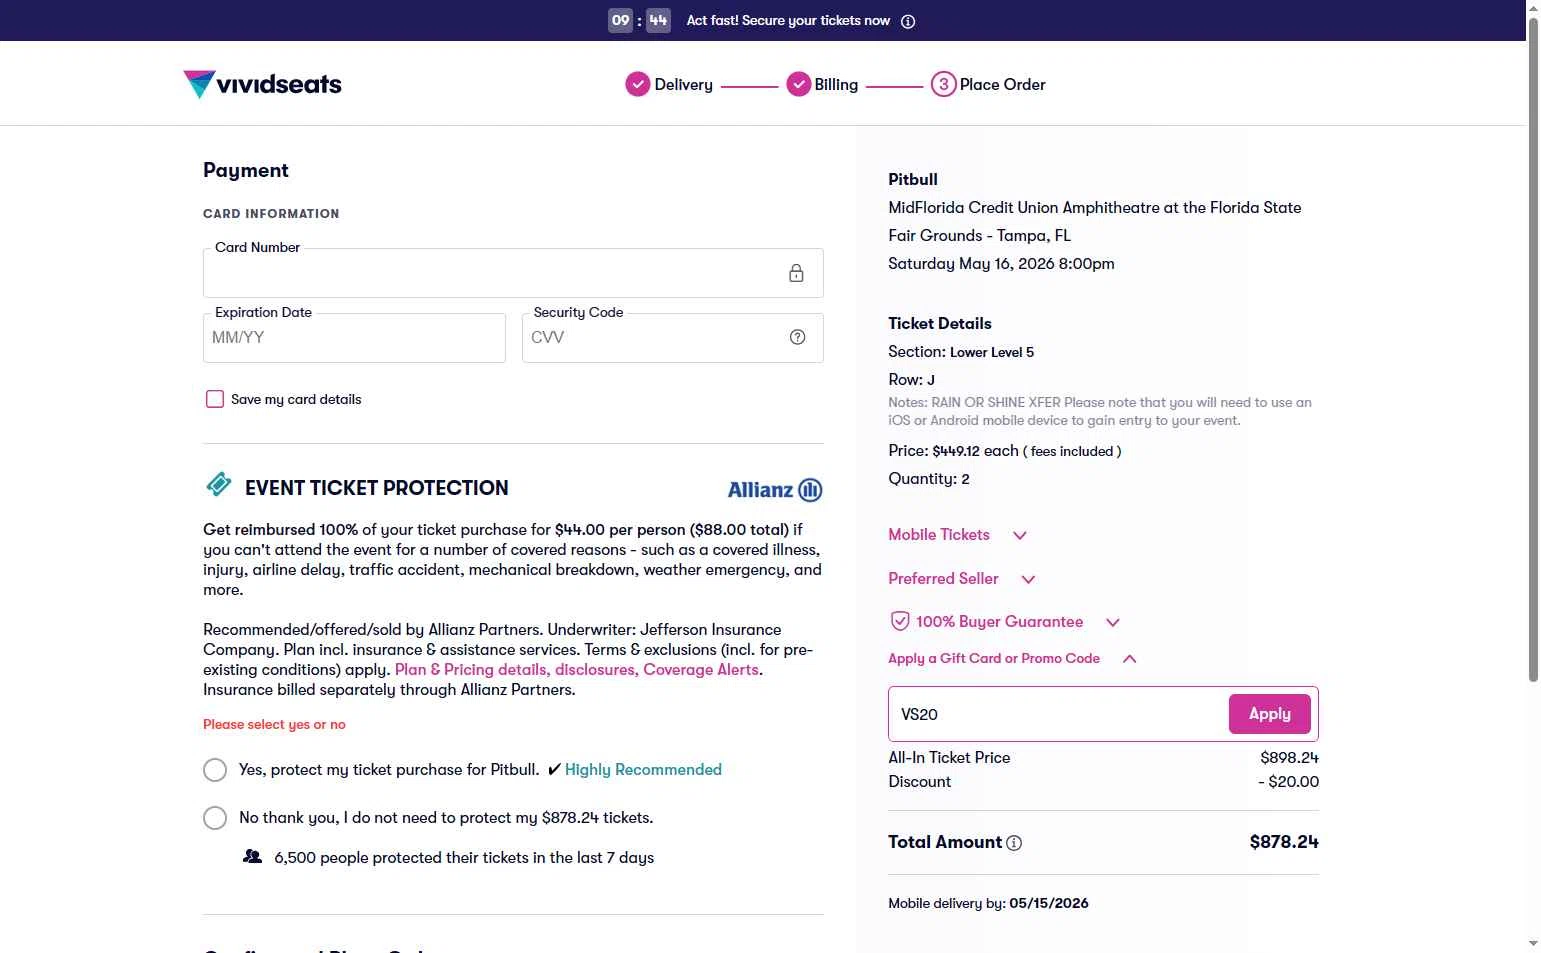
Task: Click the Allianz logo
Action: 774,490
